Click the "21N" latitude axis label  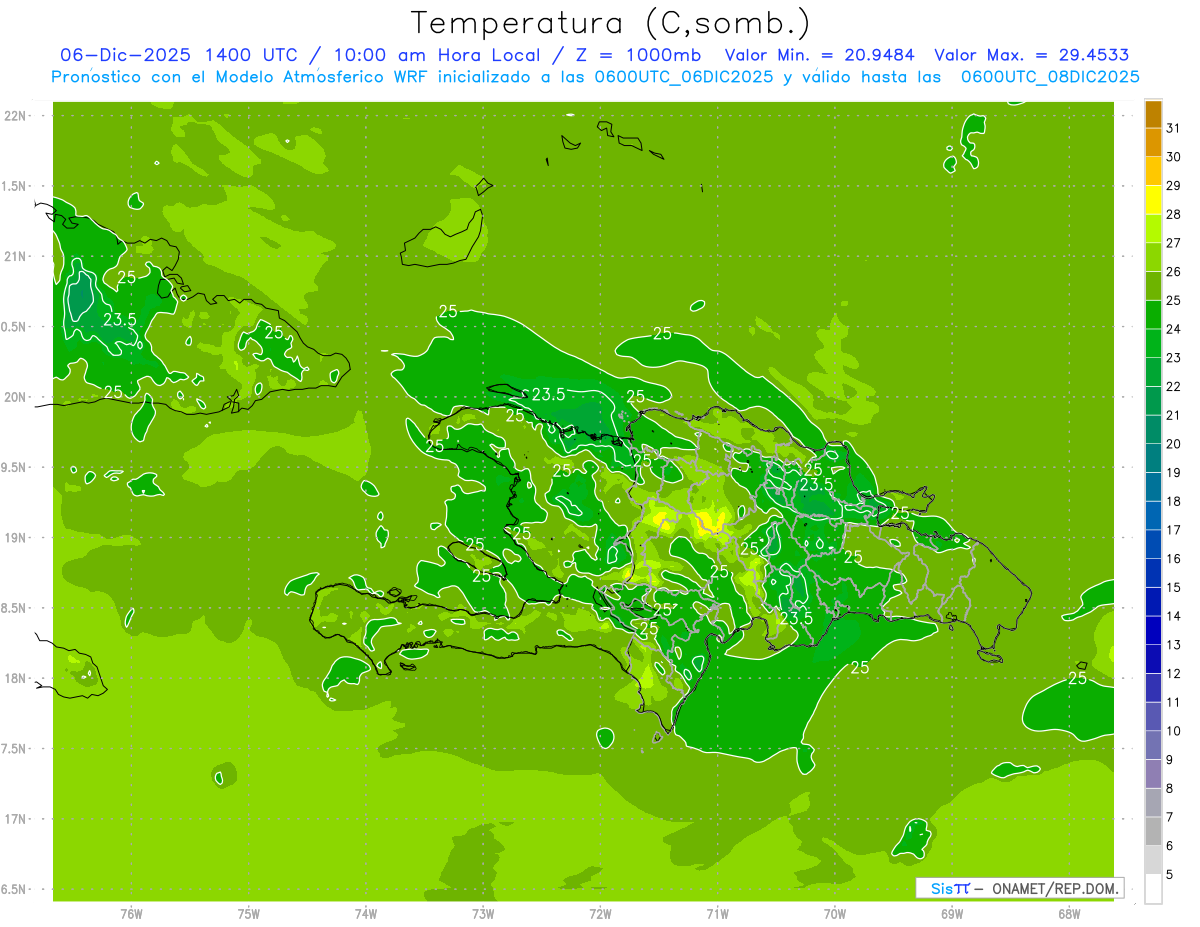click(16, 256)
